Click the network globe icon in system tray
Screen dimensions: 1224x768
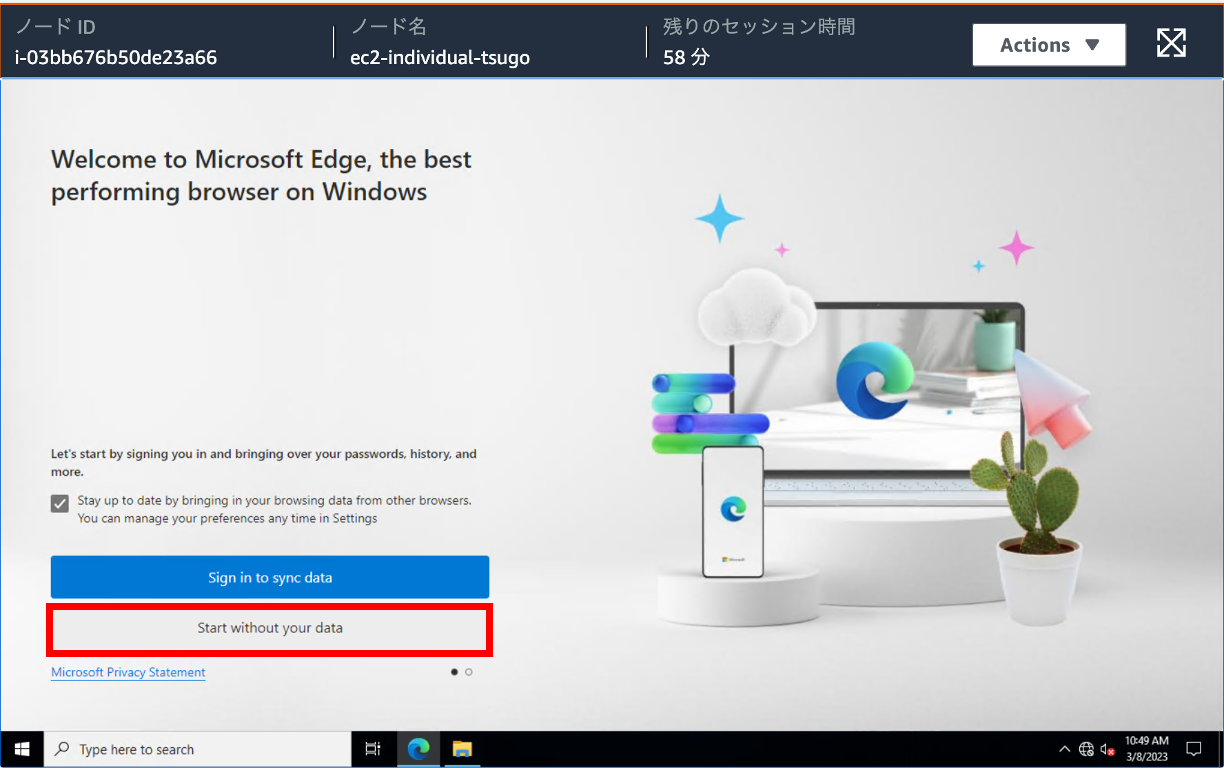point(1086,748)
